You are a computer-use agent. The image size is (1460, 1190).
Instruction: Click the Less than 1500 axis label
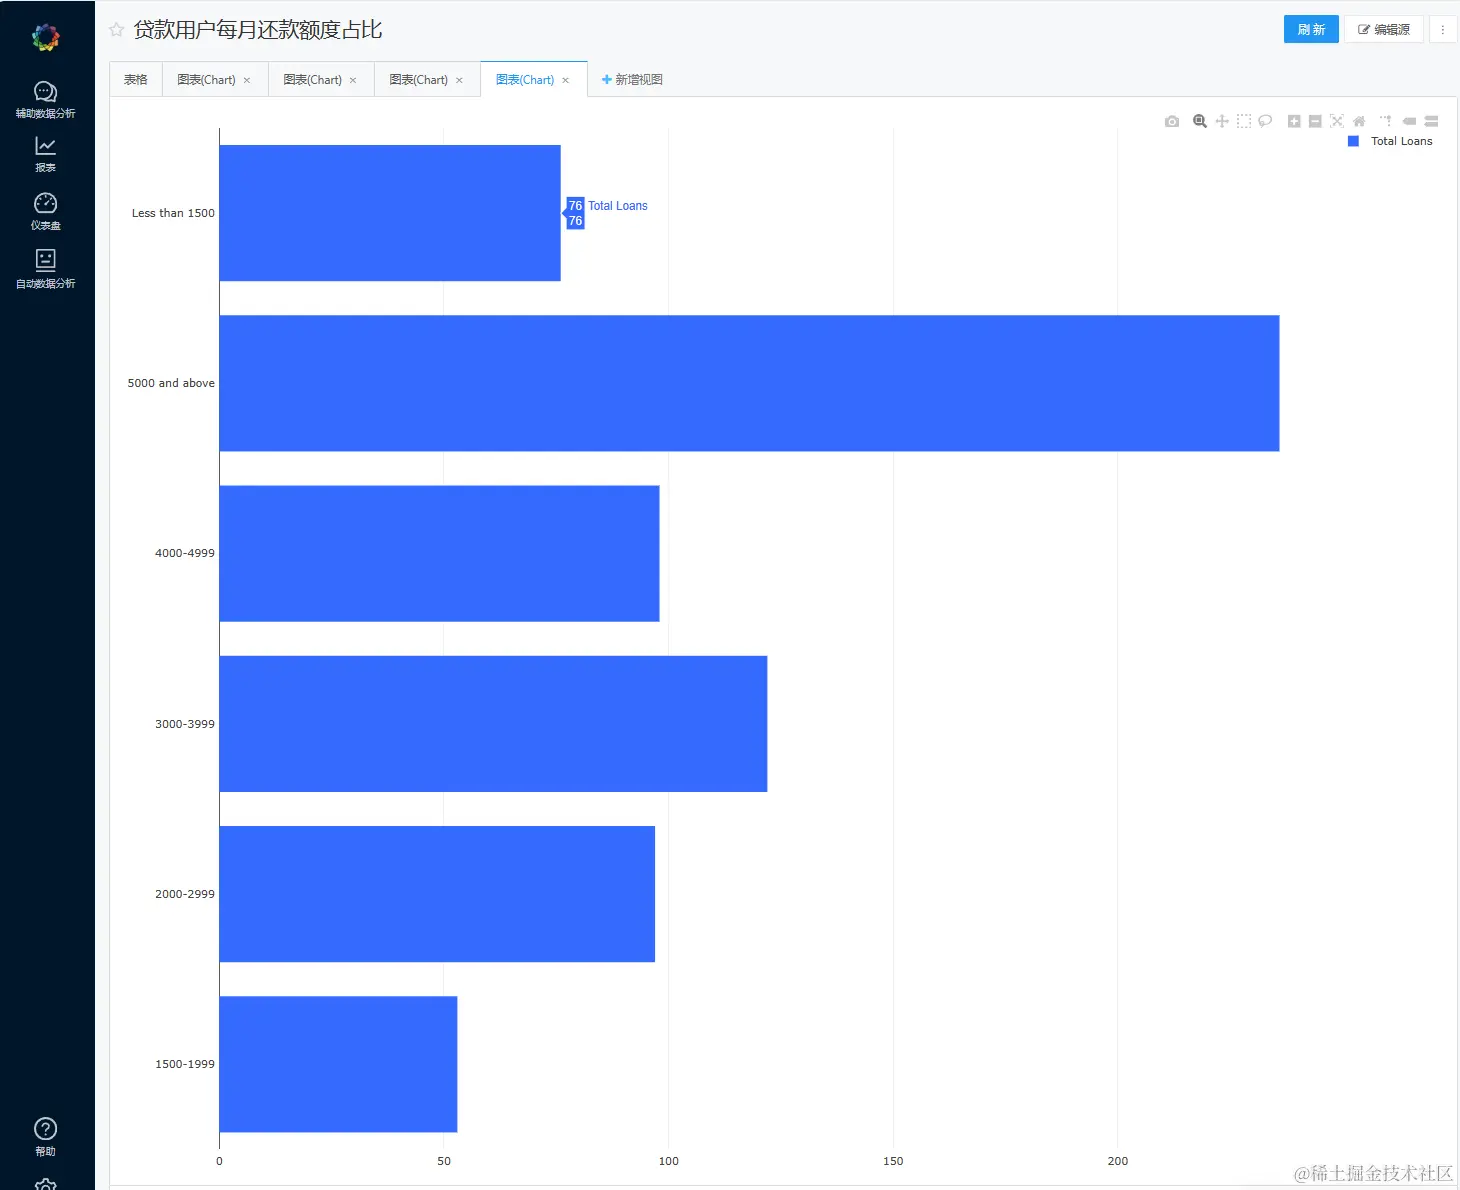[173, 213]
